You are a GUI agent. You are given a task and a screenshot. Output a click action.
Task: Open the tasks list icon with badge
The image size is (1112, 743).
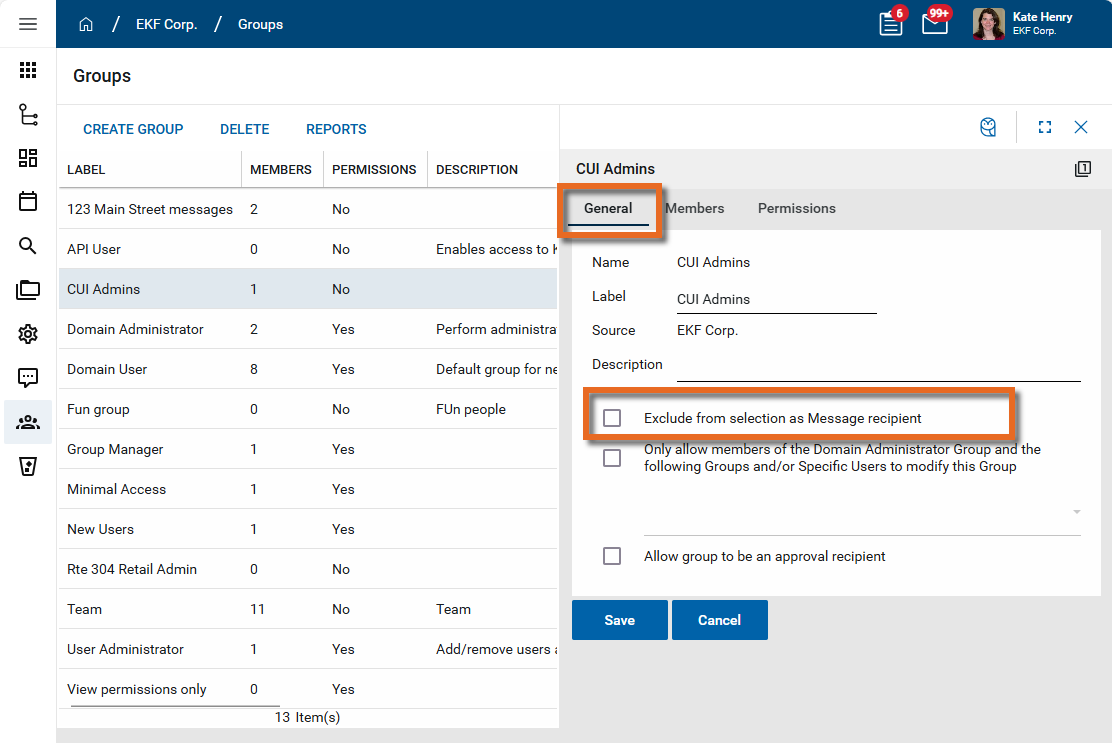pyautogui.click(x=890, y=24)
